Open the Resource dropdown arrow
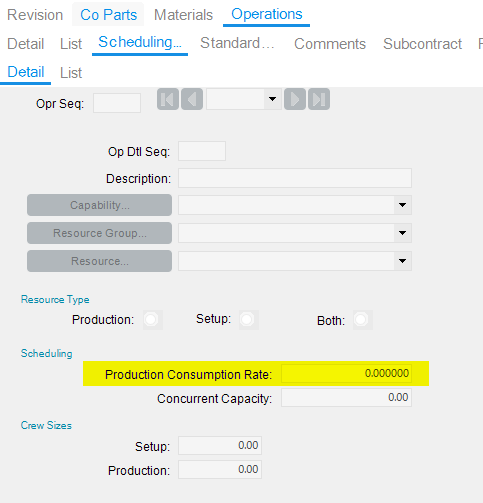Image resolution: width=483 pixels, height=503 pixels. (402, 261)
